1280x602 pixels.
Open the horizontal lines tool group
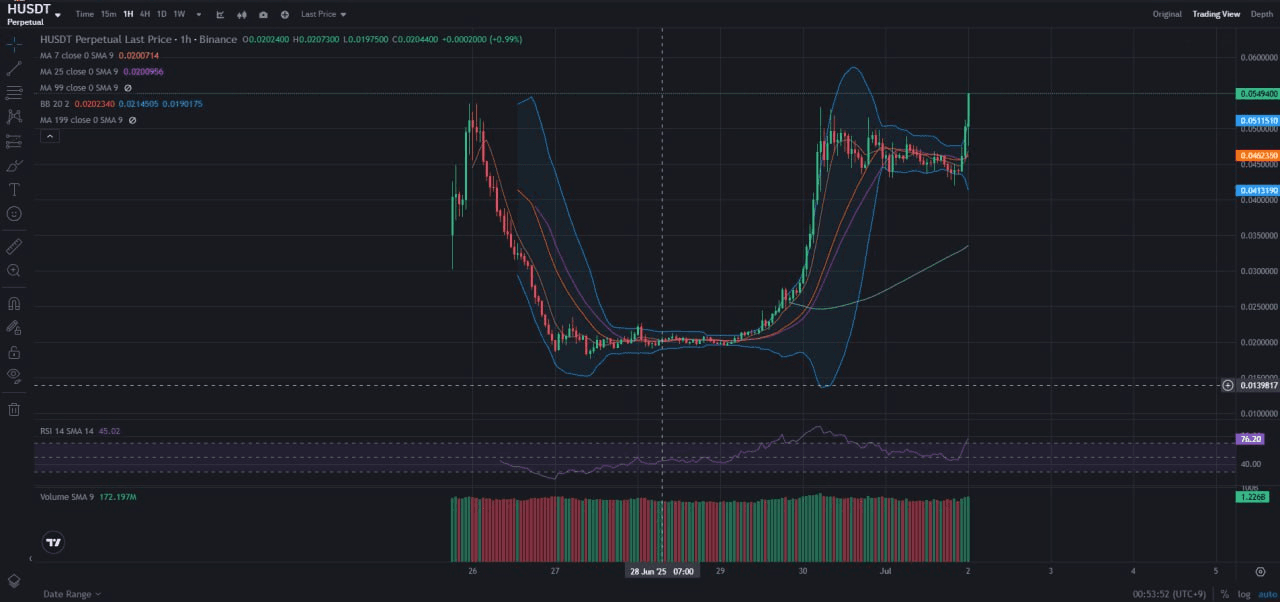14,93
